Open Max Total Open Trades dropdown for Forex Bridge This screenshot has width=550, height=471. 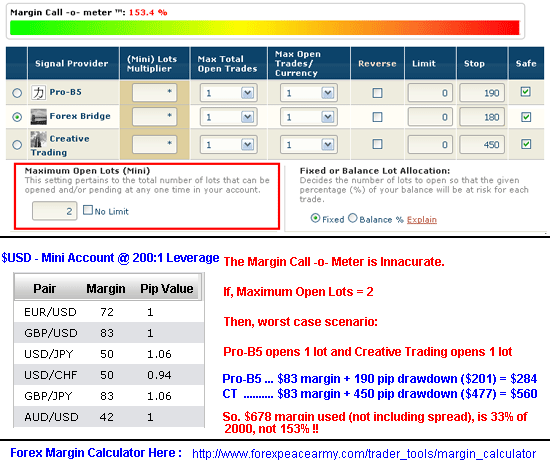229,117
